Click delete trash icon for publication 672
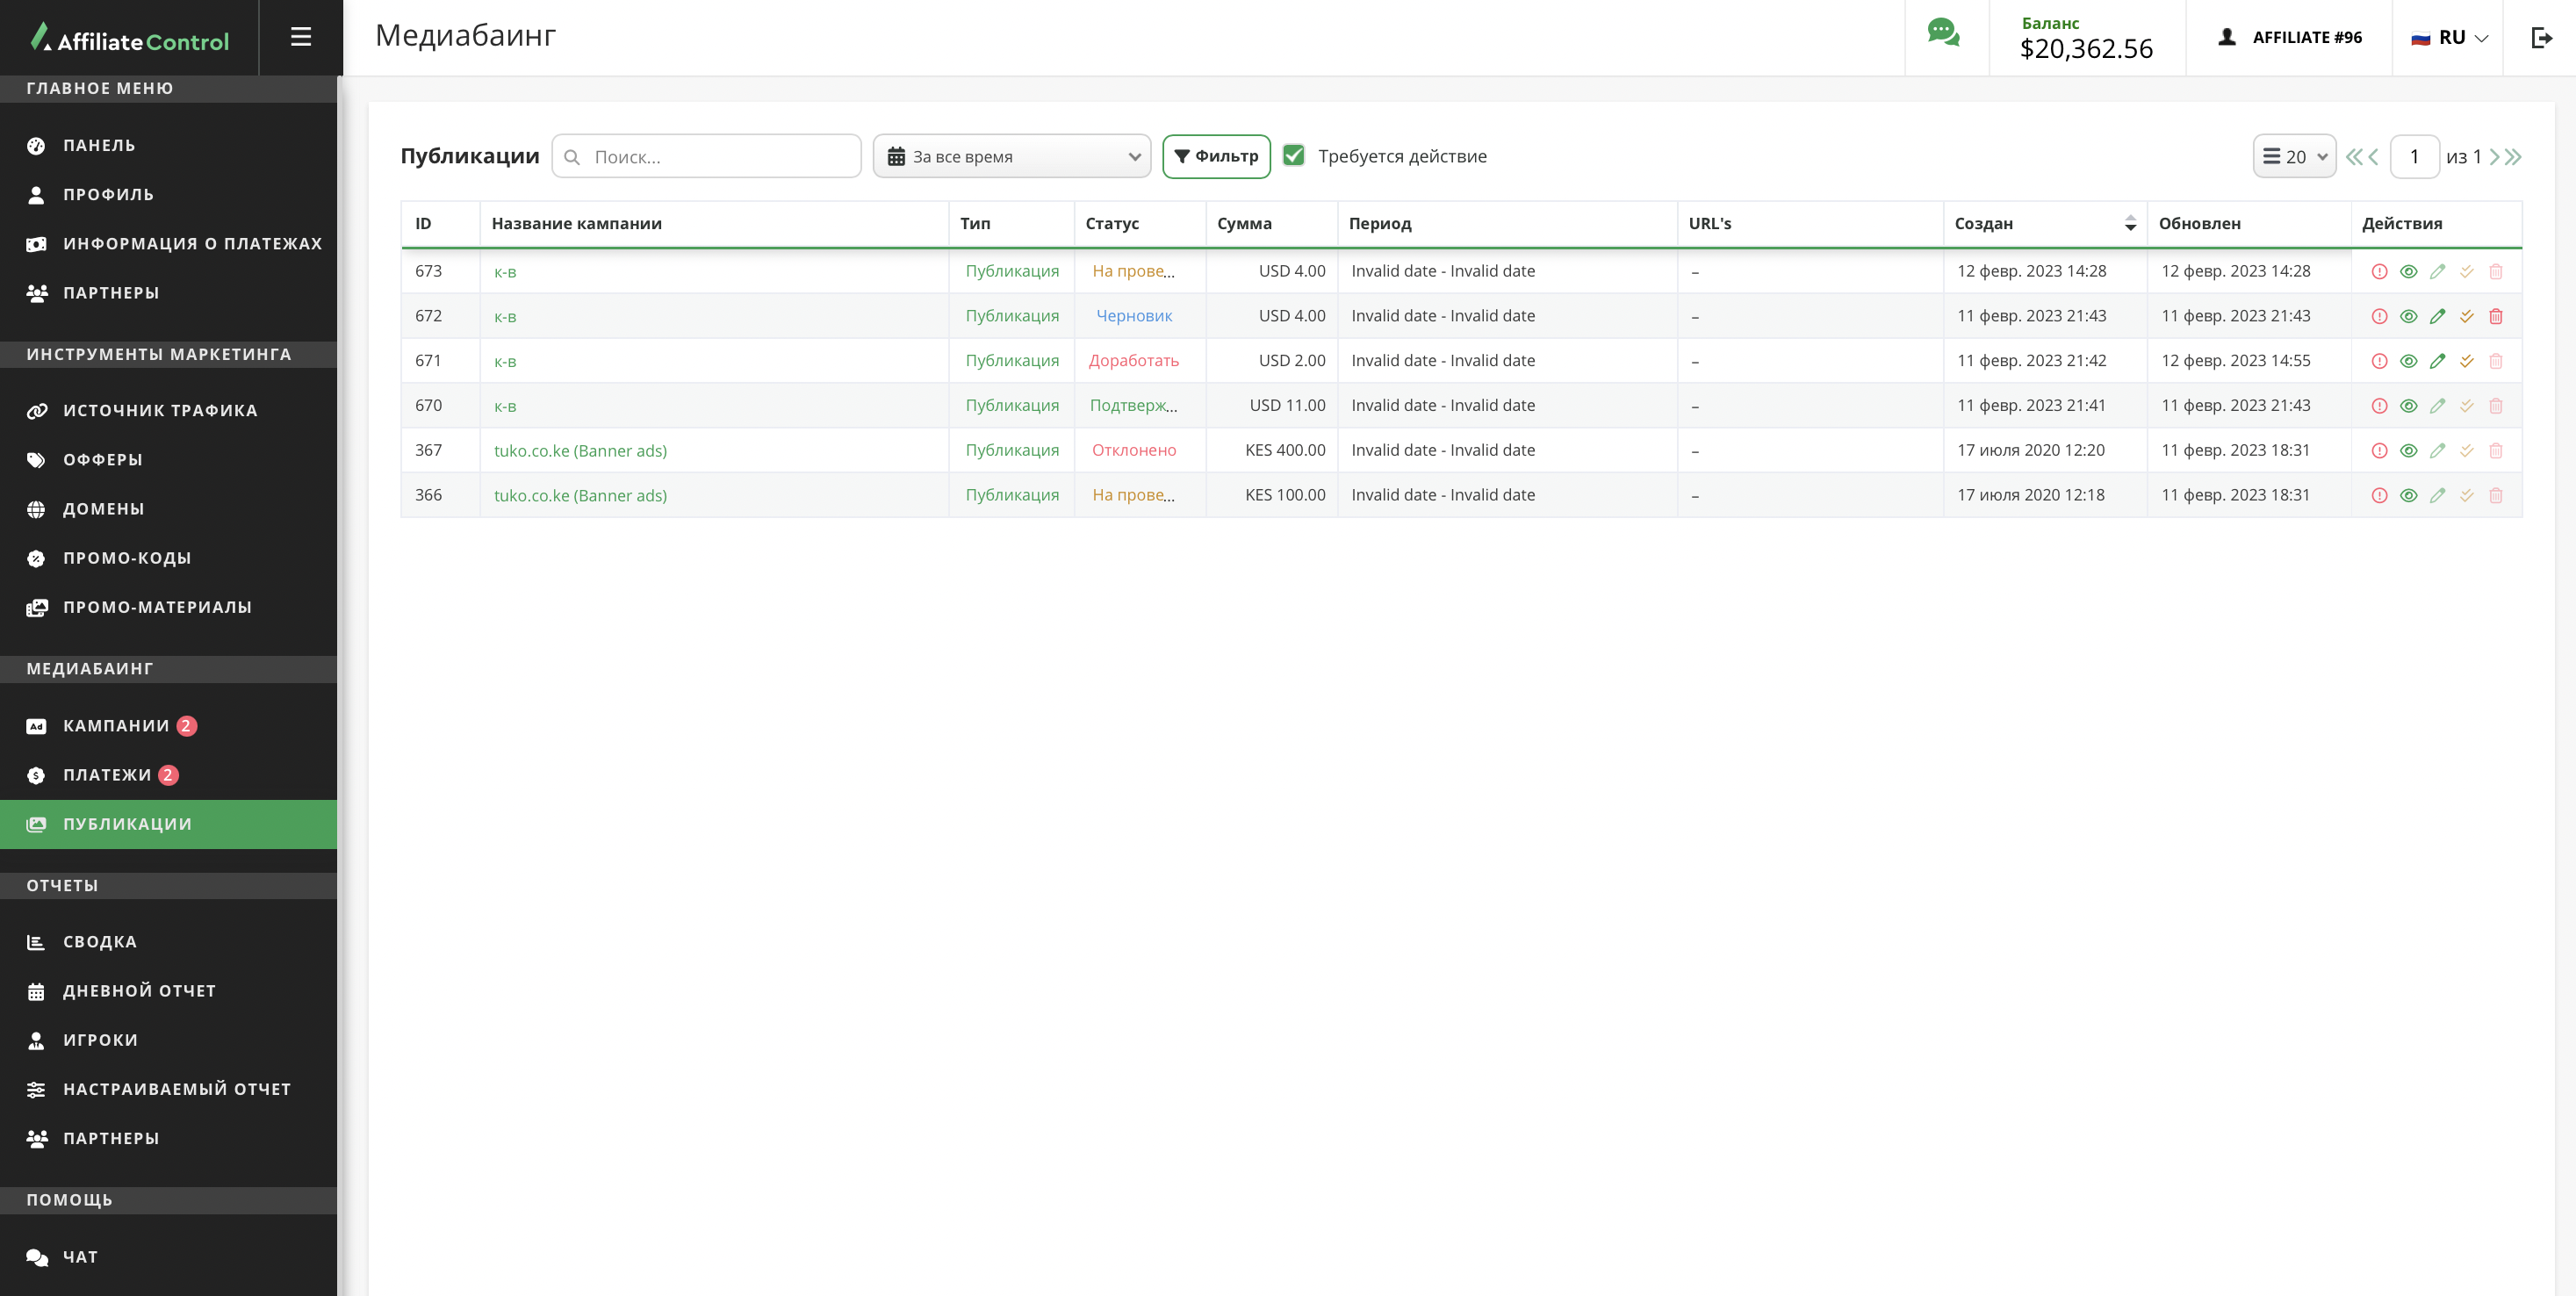2576x1296 pixels. (2496, 316)
